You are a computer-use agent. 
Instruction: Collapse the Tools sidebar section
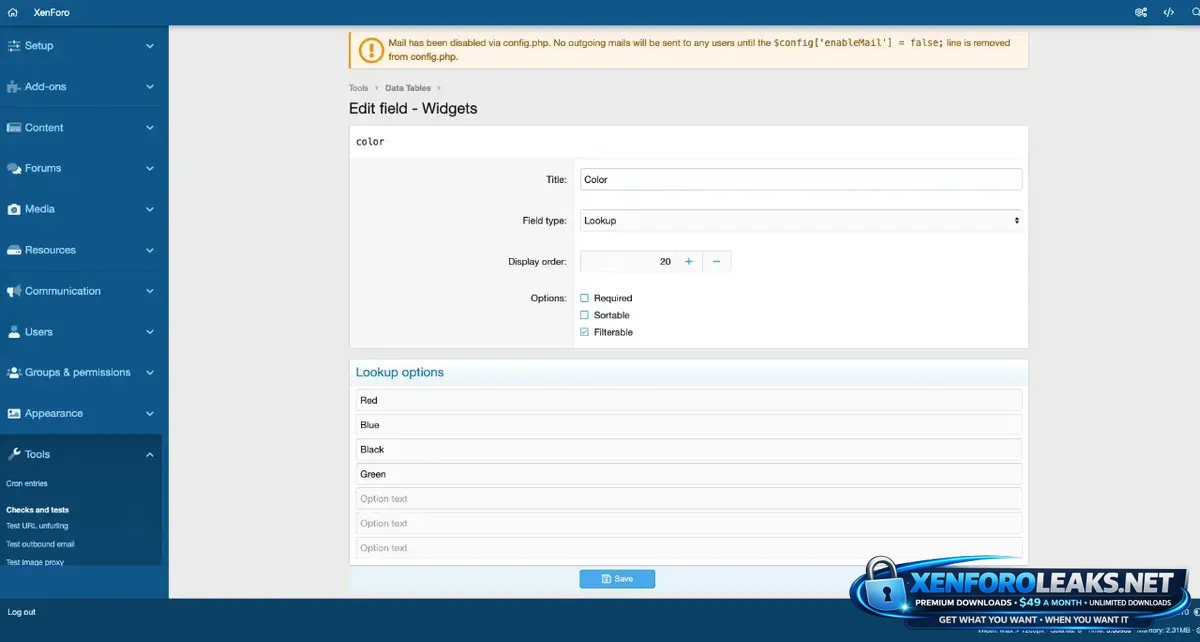[150, 455]
